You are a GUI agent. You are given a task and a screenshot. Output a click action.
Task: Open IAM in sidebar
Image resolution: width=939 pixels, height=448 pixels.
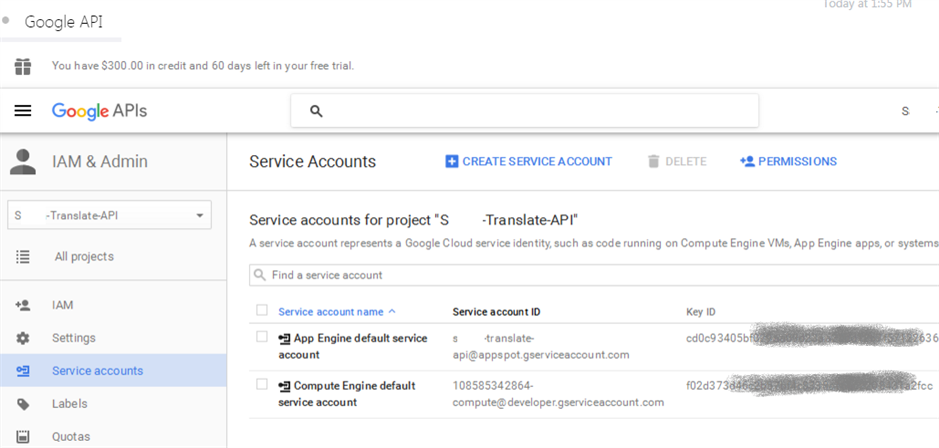point(62,305)
